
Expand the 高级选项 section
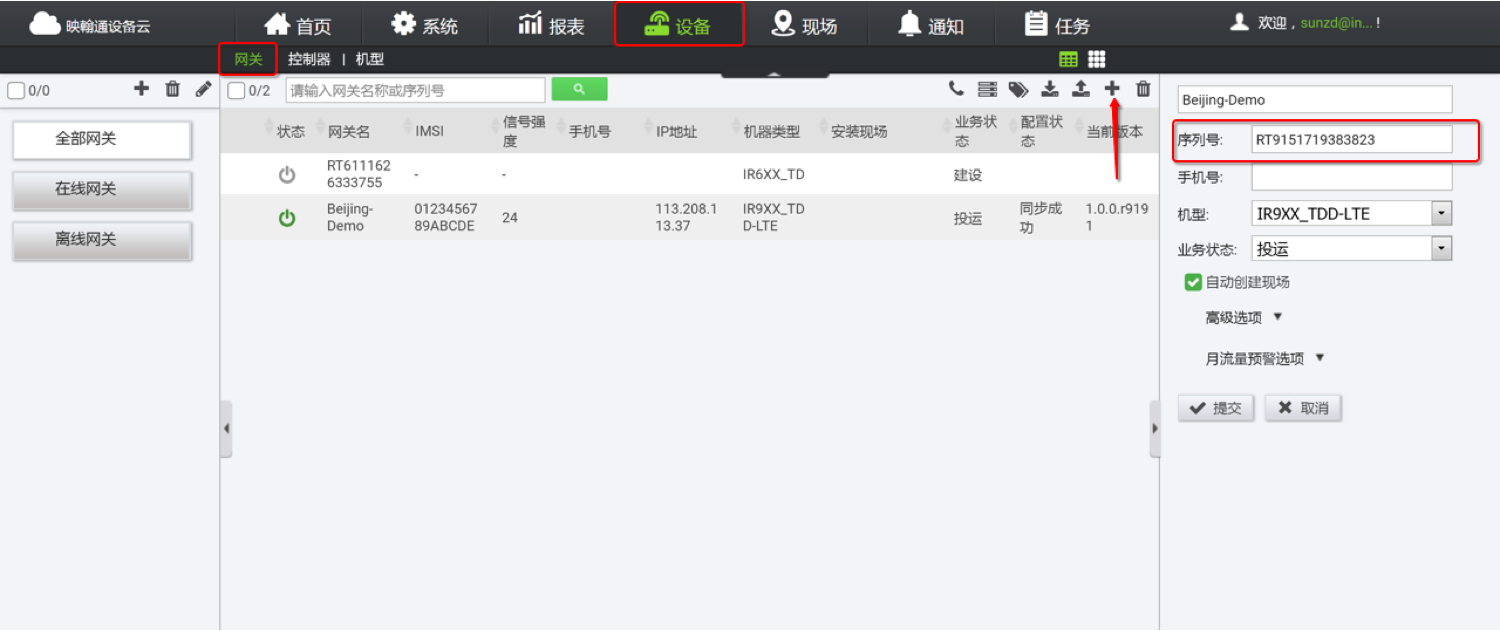click(x=1244, y=317)
